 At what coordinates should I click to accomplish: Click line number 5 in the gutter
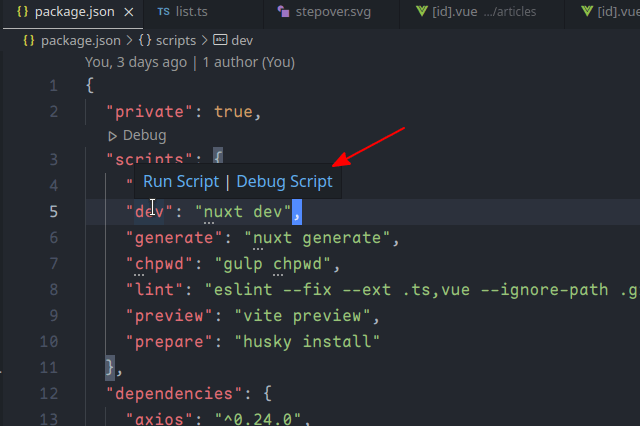click(x=53, y=212)
